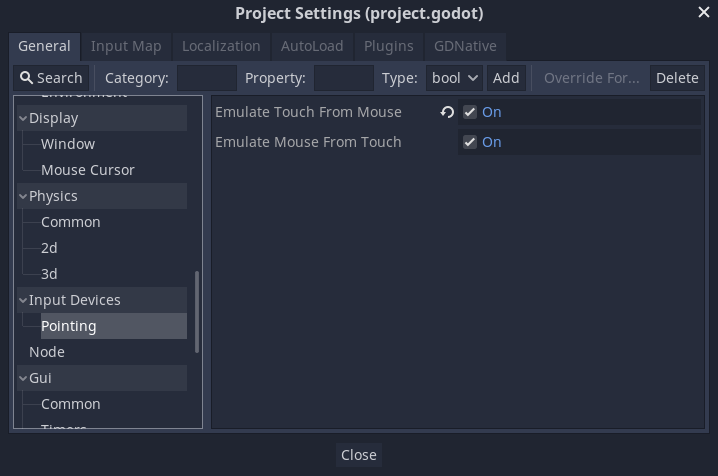Toggle Emulate Mouse From Touch checkbox
This screenshot has height=476, width=718.
470,142
